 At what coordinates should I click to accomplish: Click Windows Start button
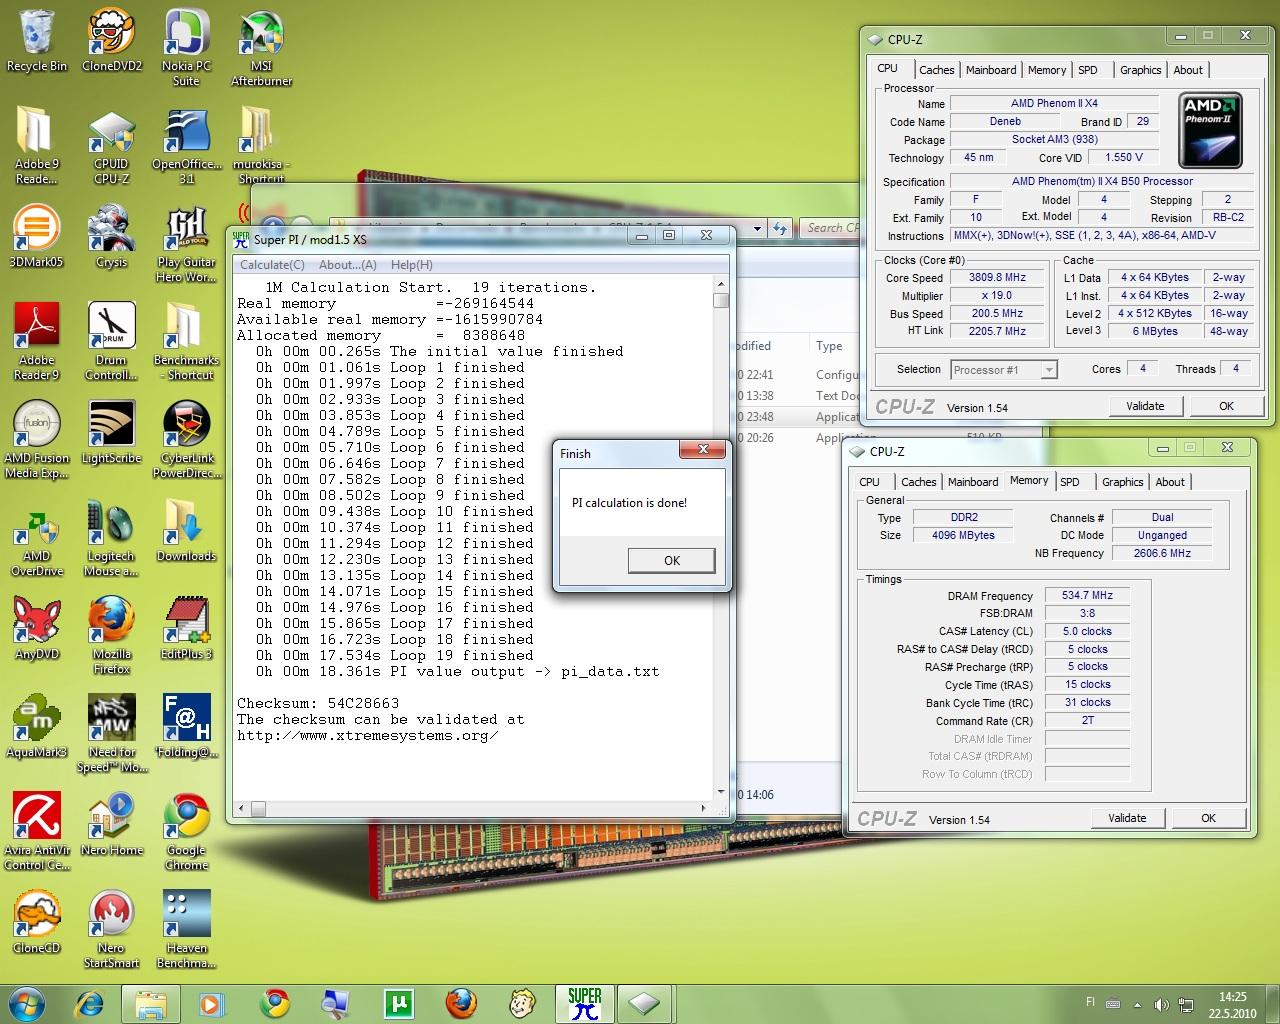[x=26, y=1003]
